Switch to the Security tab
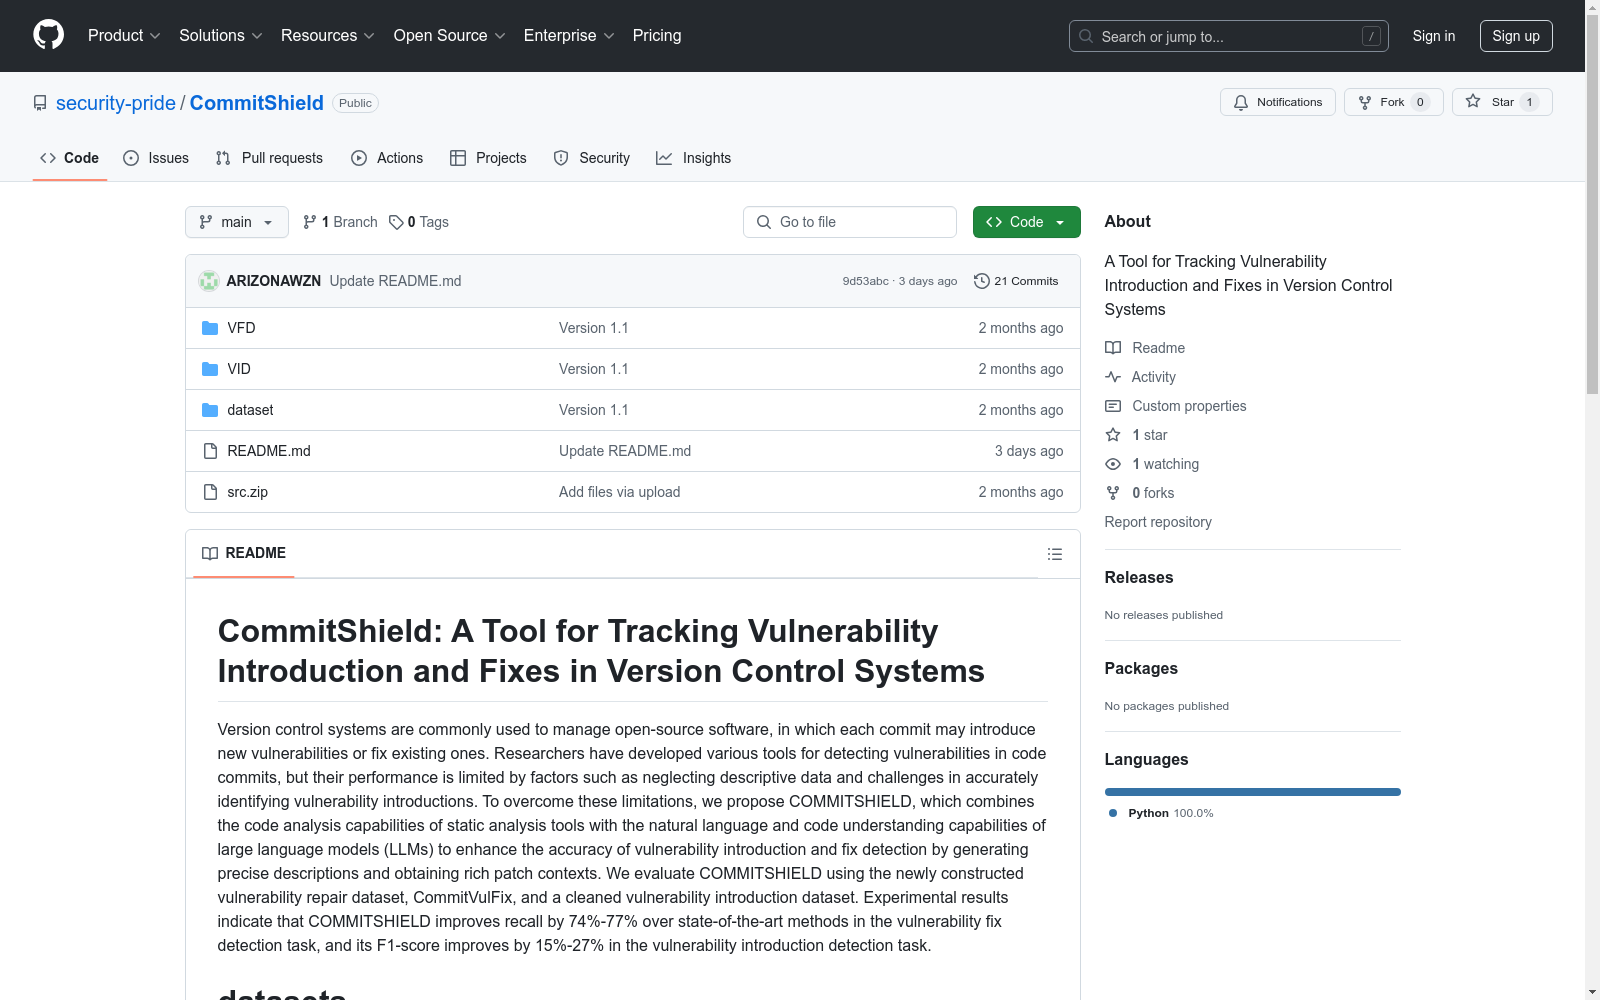The height and width of the screenshot is (1000, 1600). (x=592, y=158)
